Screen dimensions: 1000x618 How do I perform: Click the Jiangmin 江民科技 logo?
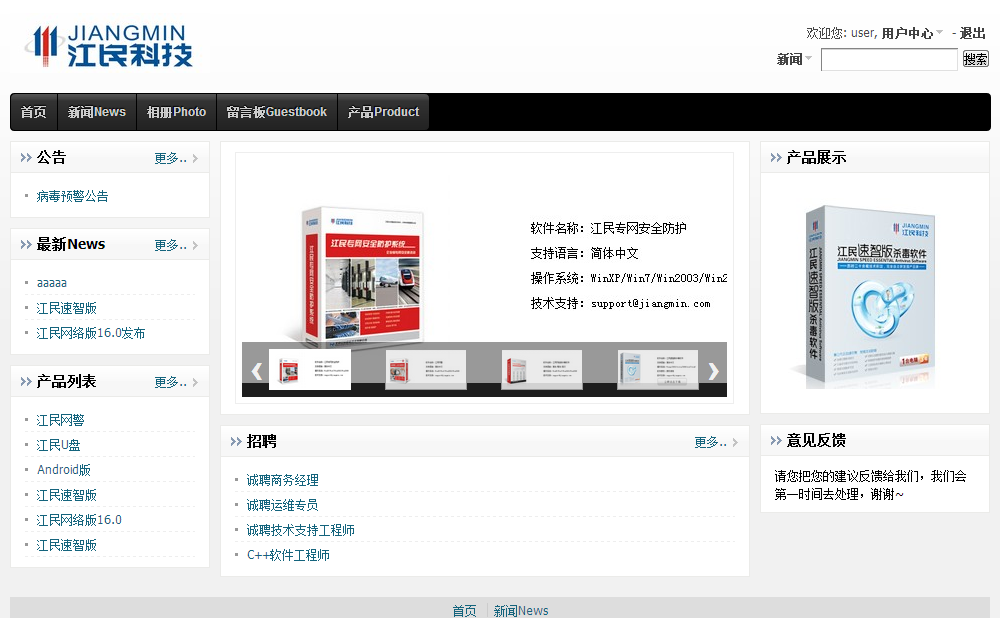pos(109,45)
